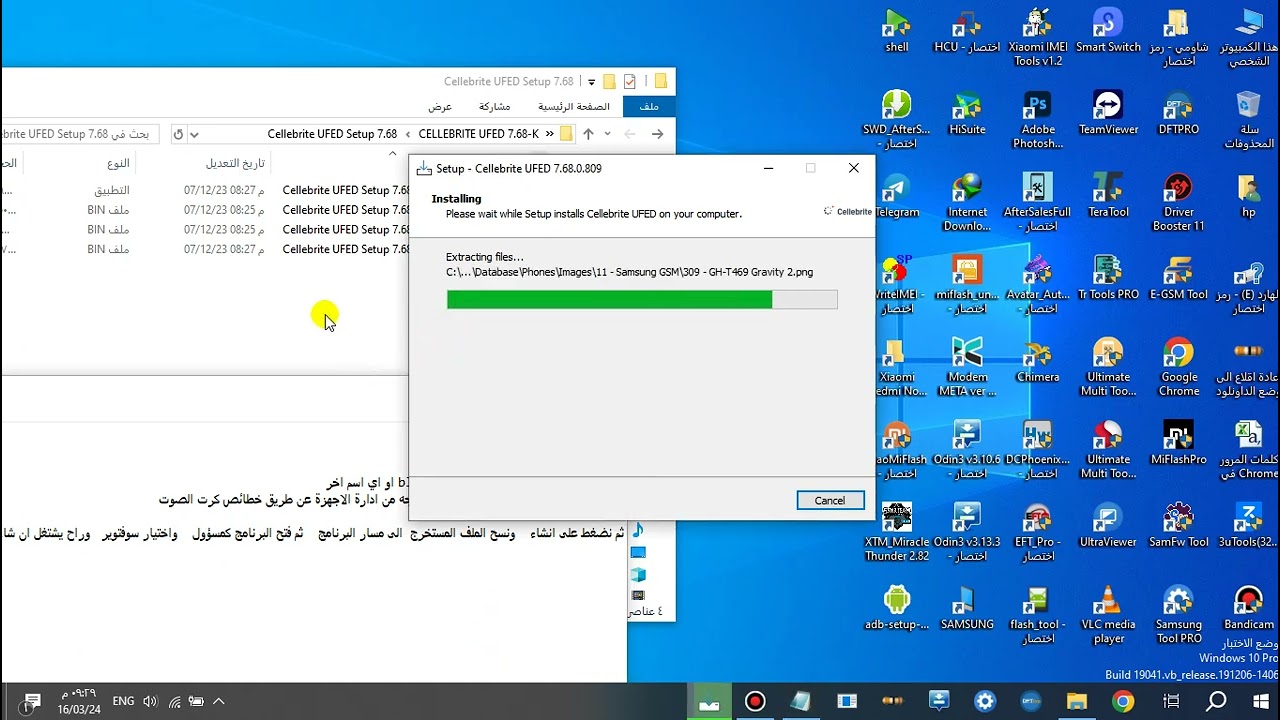Launch EFT_Pro desktop shortcut
Image resolution: width=1280 pixels, height=720 pixels.
(x=1038, y=534)
